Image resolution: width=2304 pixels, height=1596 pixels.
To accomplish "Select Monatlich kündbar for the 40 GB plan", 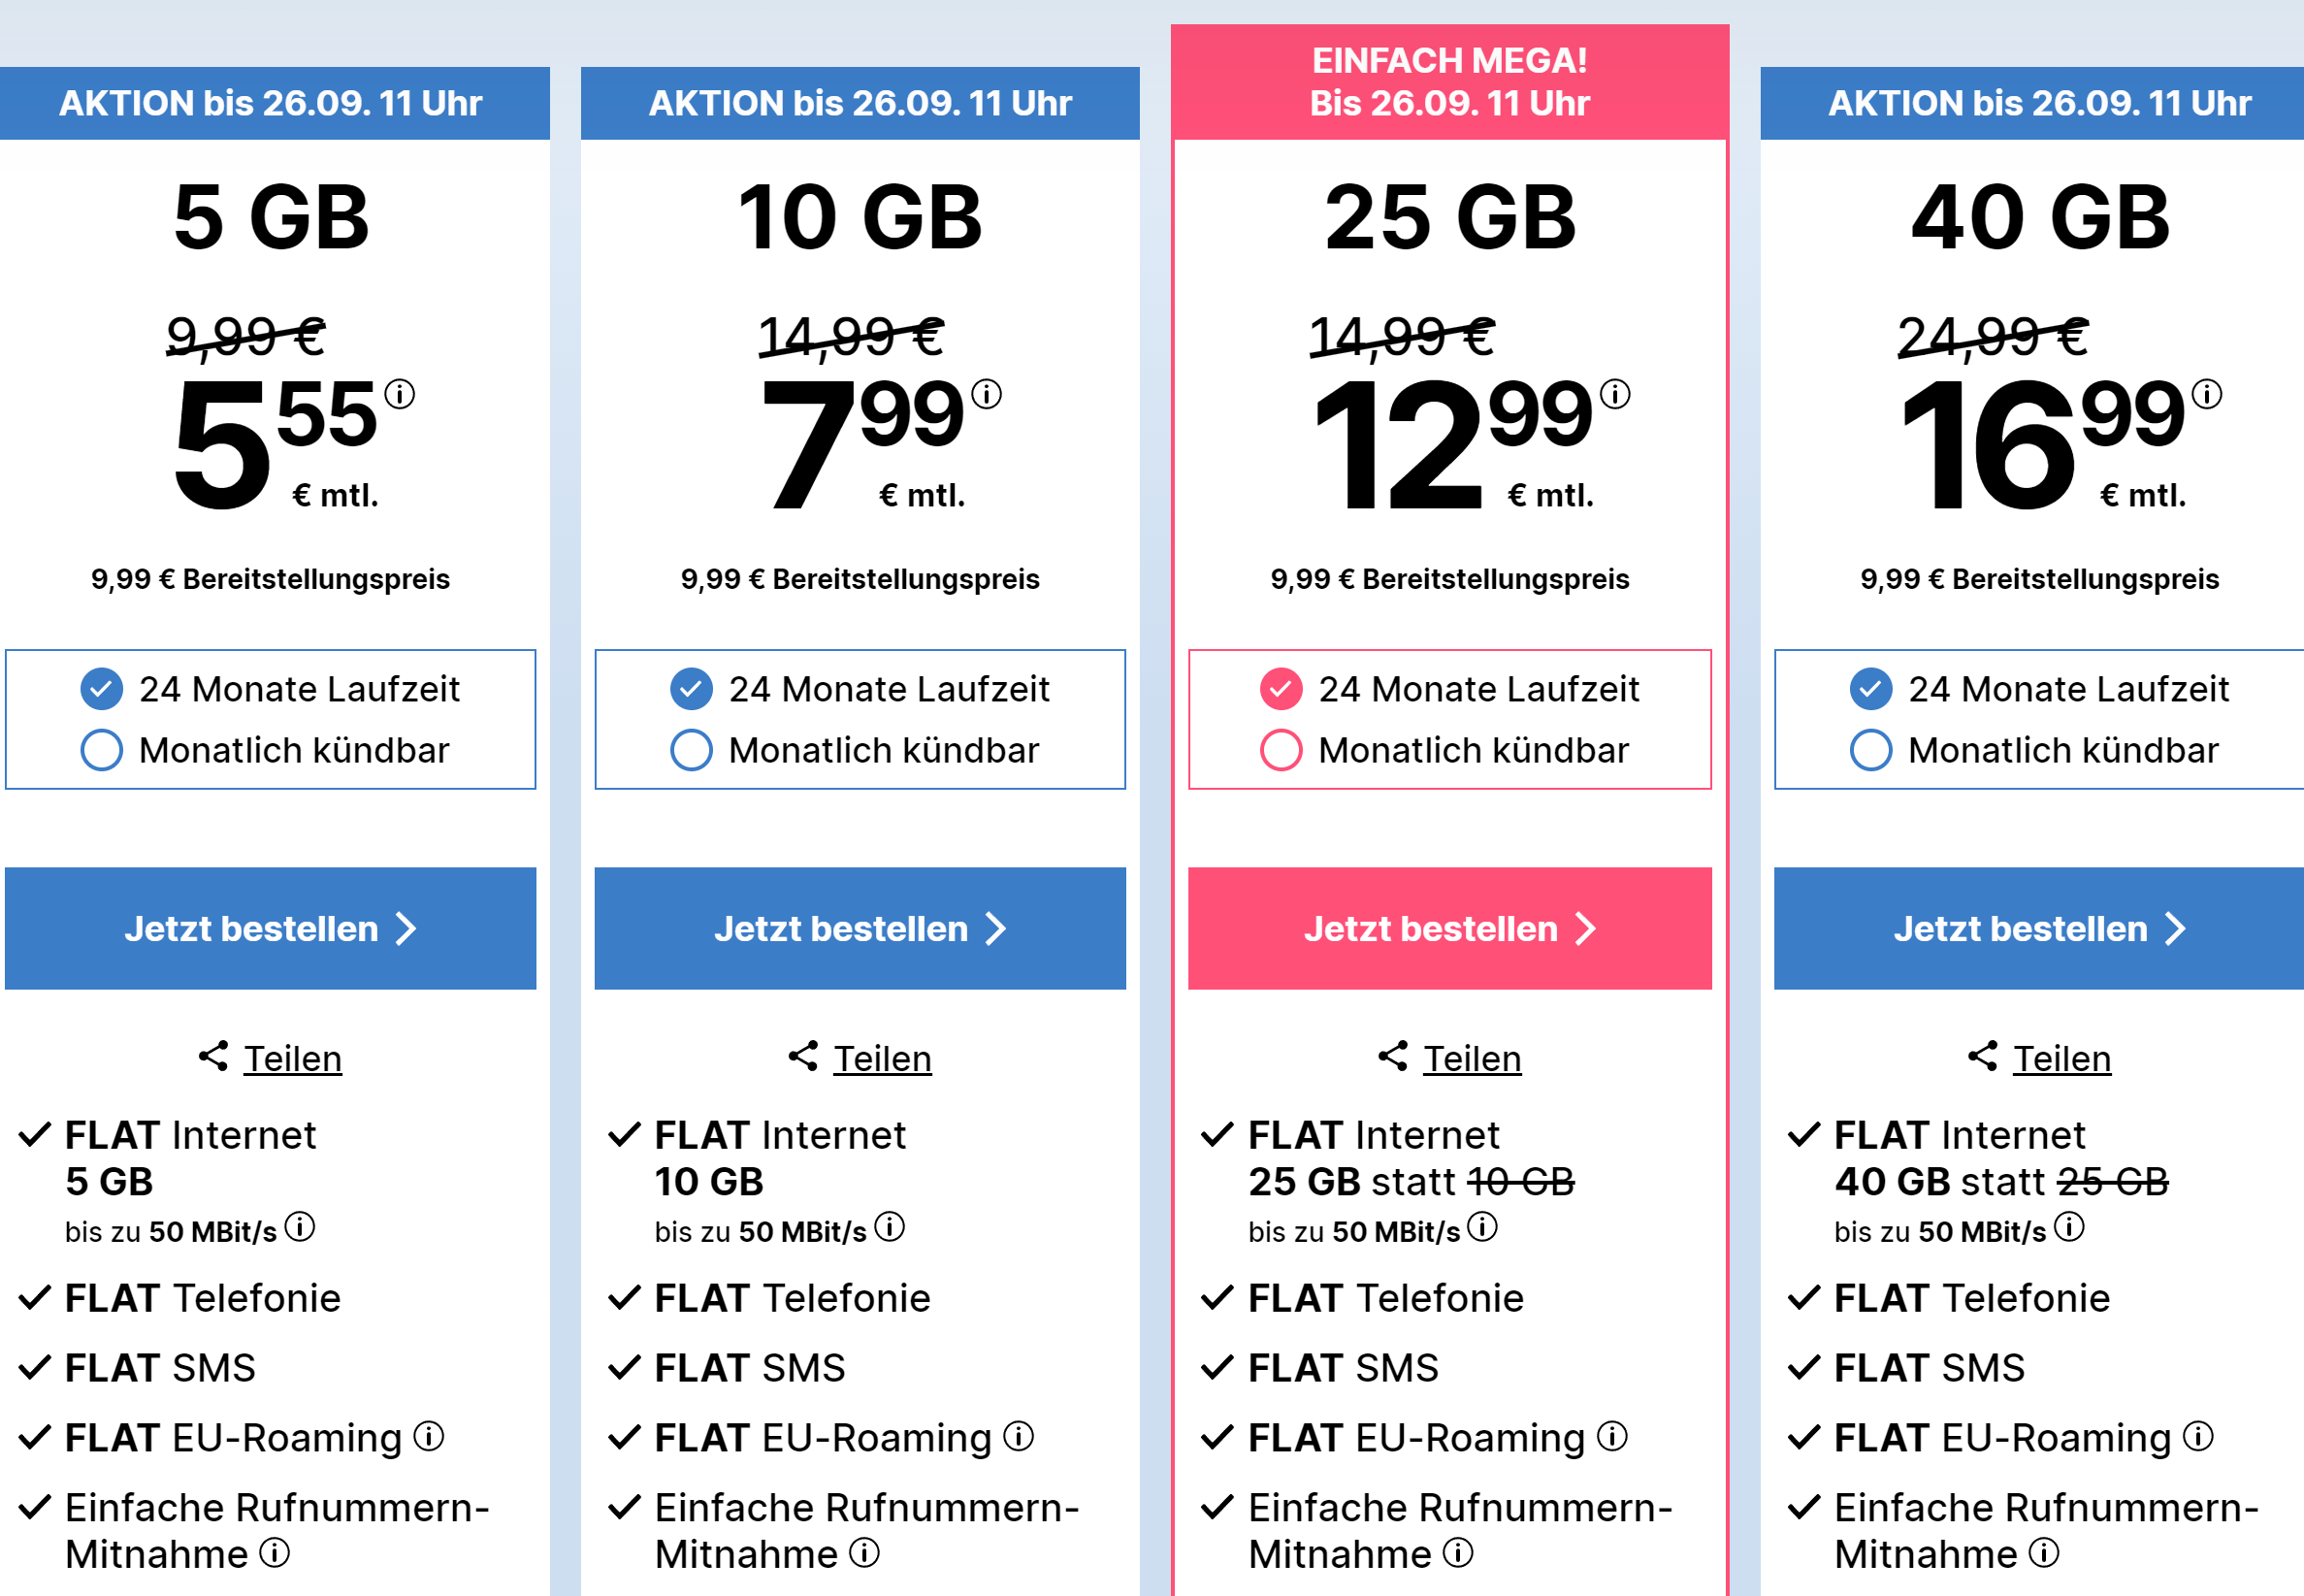I will coord(1871,750).
